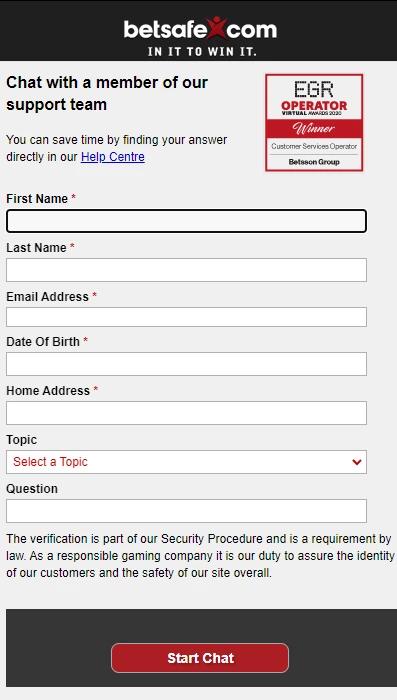Viewport: 397px width, 700px height.
Task: Click the Topic label above the dropdown
Action: click(21, 440)
